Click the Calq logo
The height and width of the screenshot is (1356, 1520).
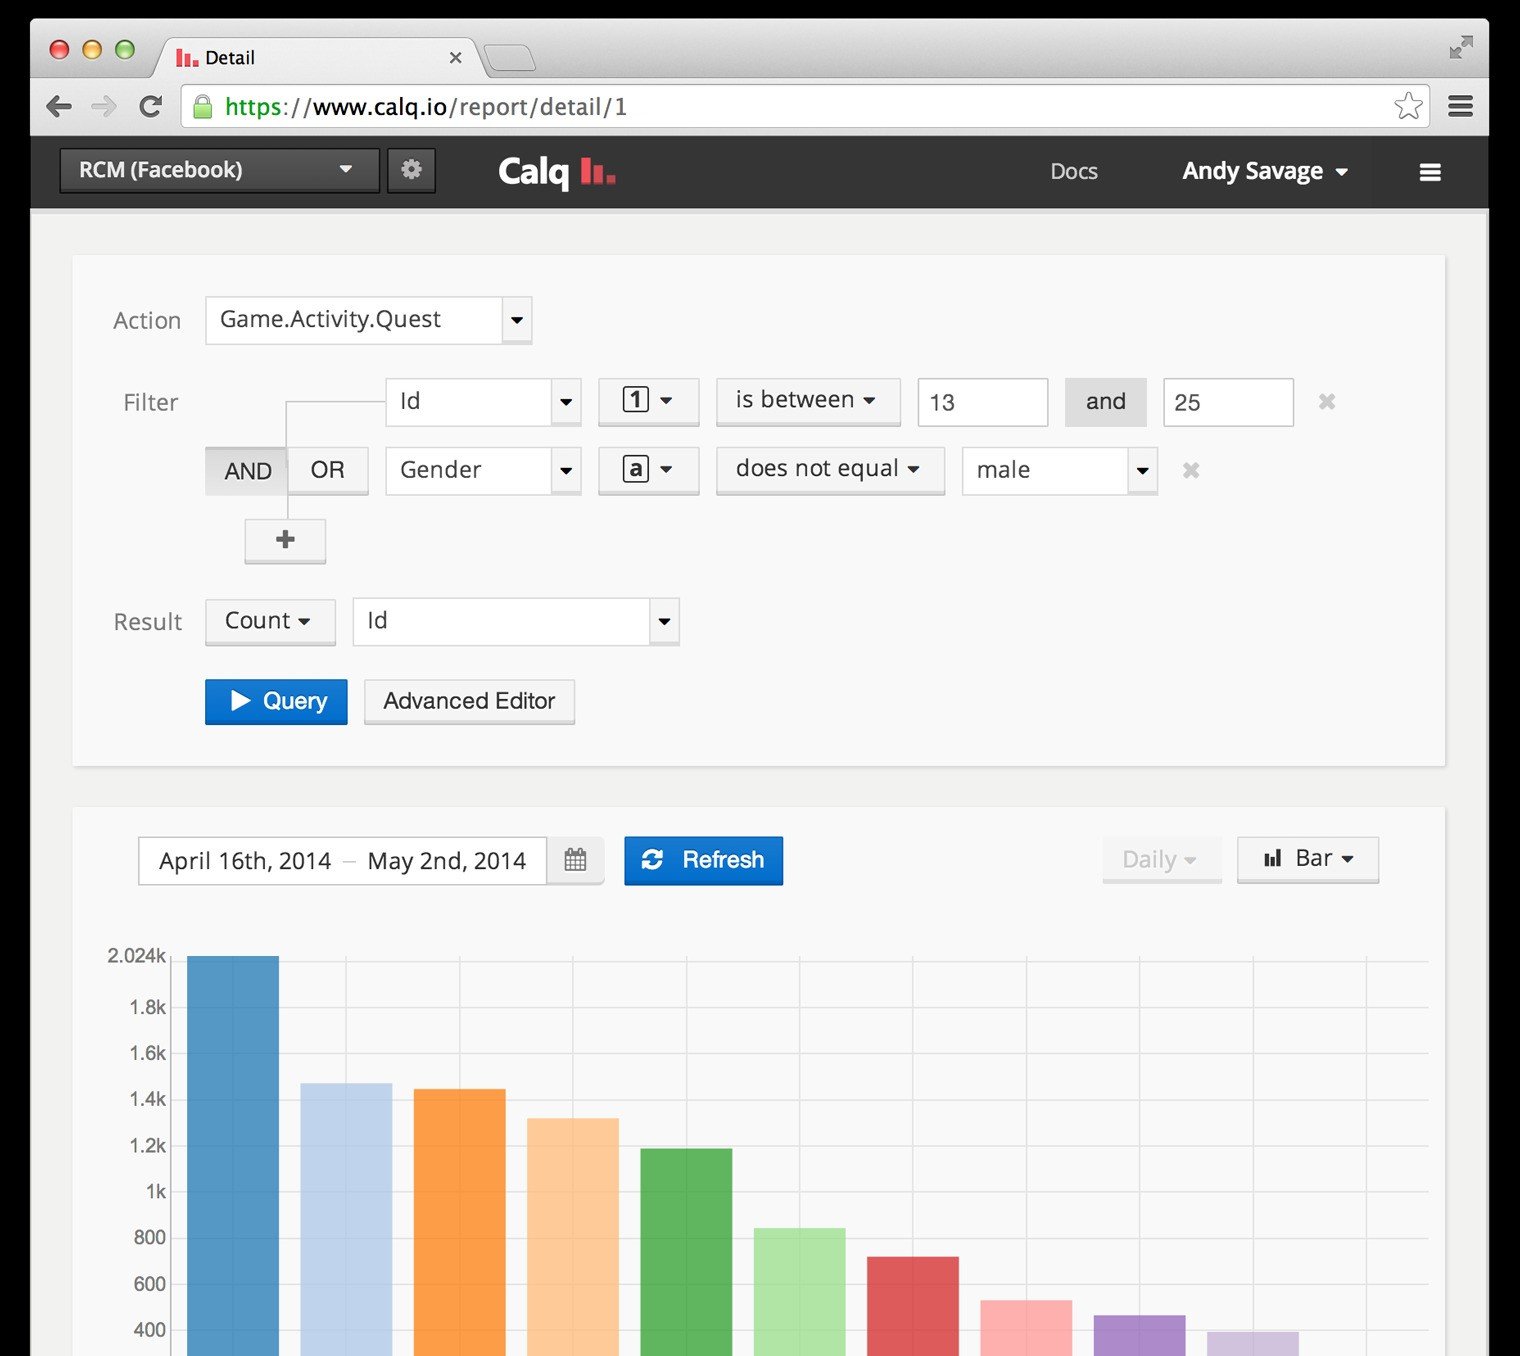coord(556,172)
